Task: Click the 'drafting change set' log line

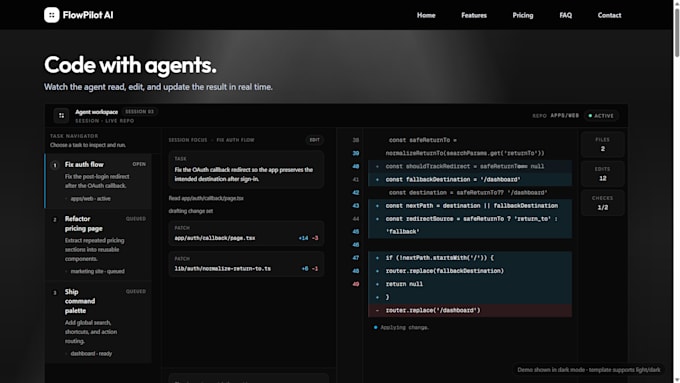Action: click(191, 211)
